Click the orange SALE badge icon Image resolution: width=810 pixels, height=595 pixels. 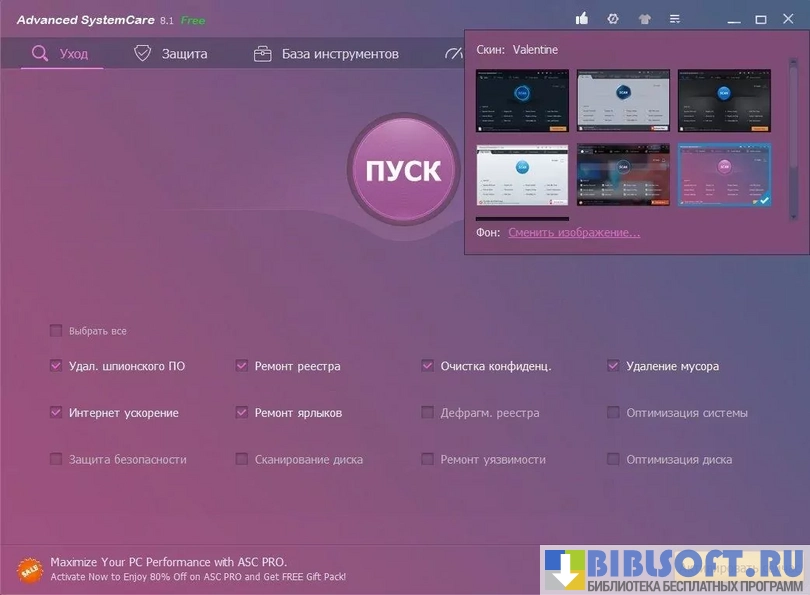(30, 568)
